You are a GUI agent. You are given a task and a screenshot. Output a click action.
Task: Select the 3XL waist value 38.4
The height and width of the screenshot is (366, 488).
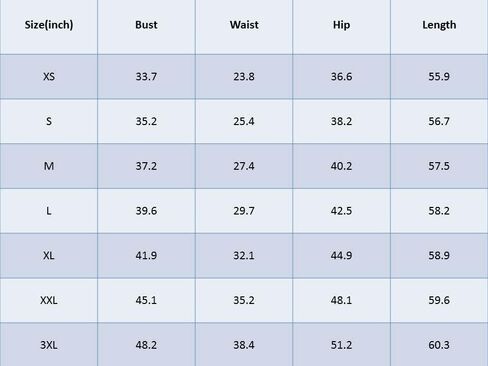(244, 345)
